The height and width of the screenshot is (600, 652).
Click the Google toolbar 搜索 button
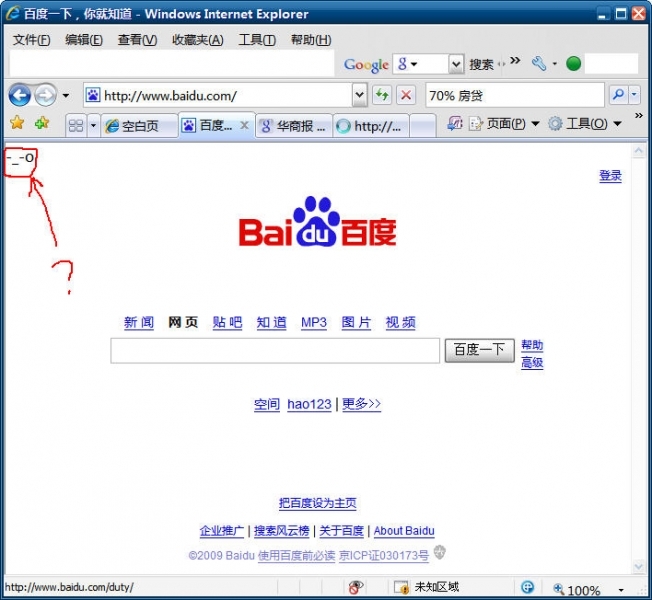click(481, 64)
